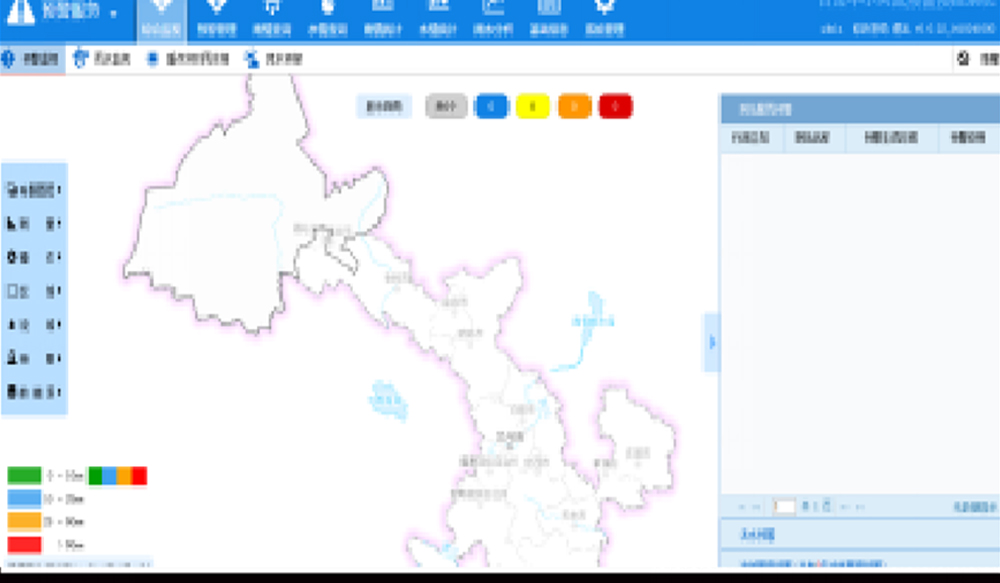Viewport: 1000px width, 583px height.
Task: Click the page number input in right panel
Action: coord(784,506)
